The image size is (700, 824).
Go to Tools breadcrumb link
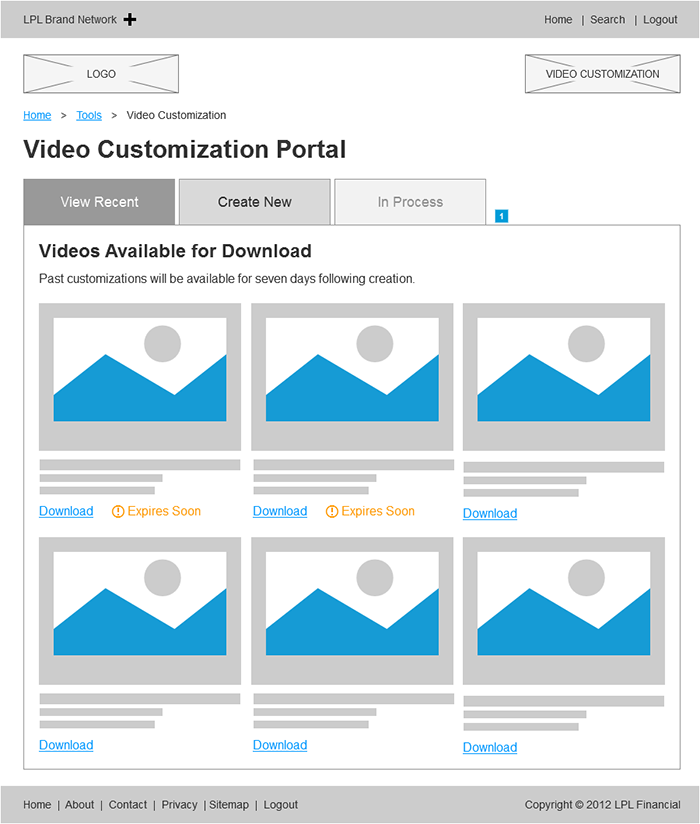[89, 115]
